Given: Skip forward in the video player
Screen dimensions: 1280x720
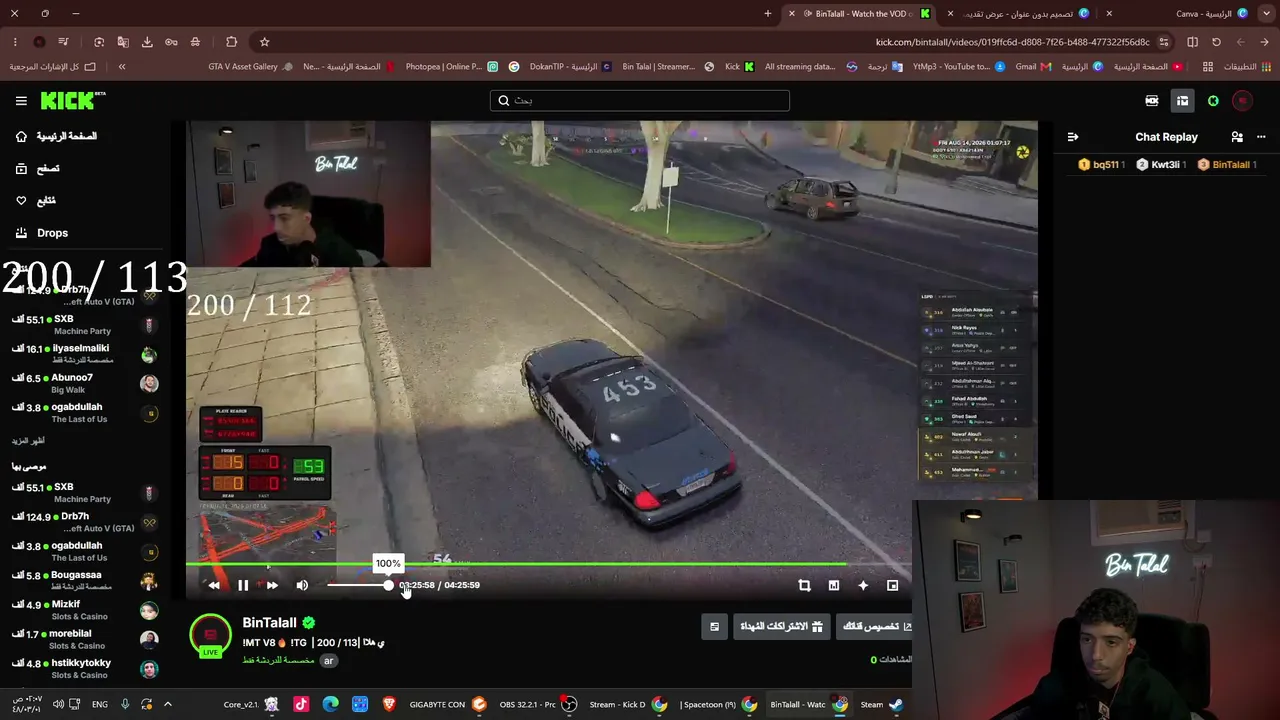Looking at the screenshot, I should [x=272, y=586].
